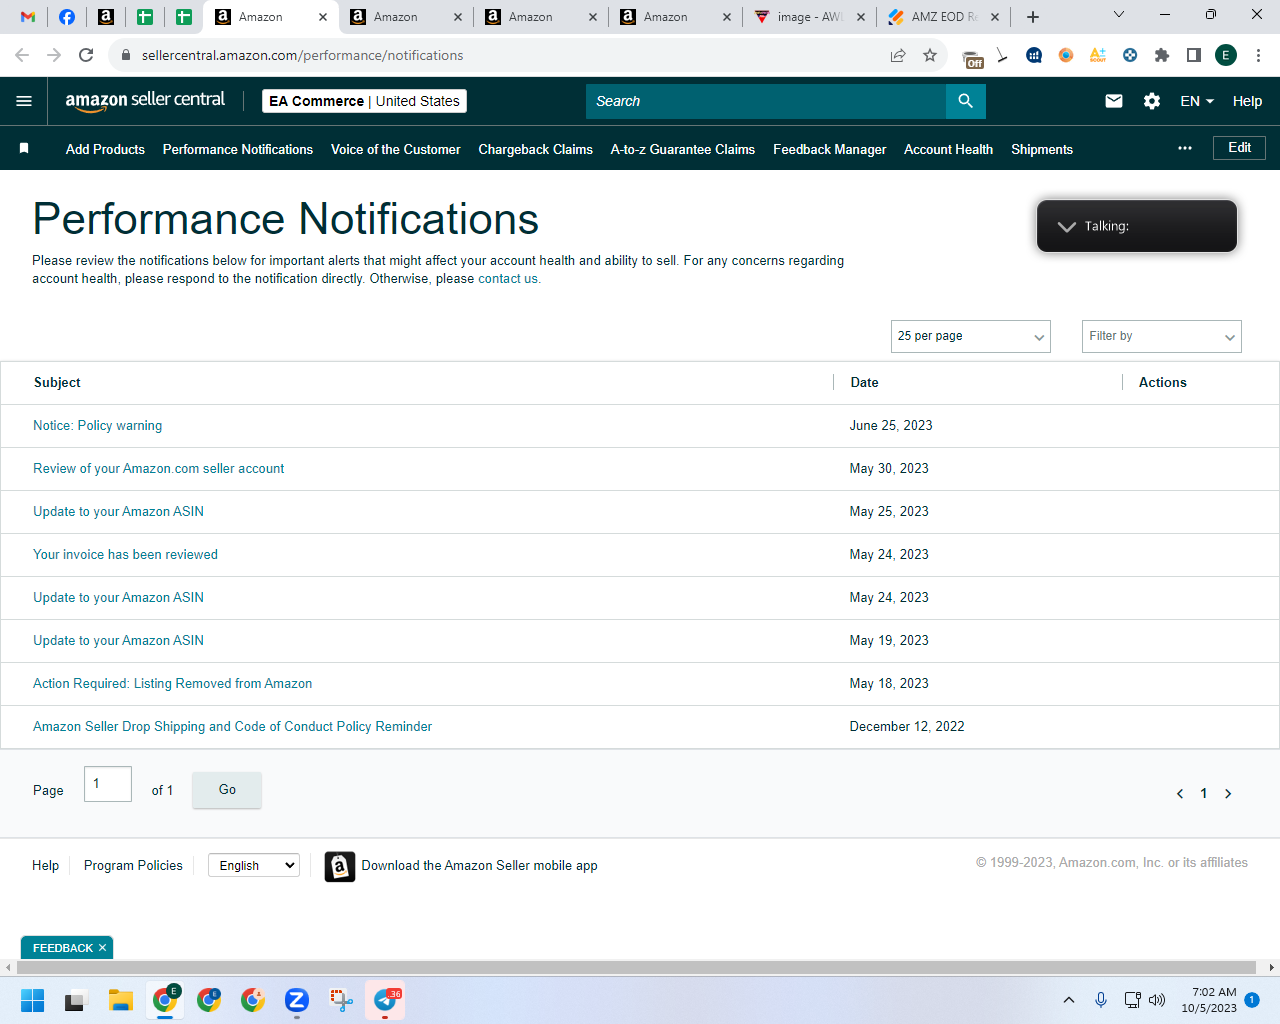The width and height of the screenshot is (1280, 1024).
Task: Open the EA Commerce United States account switcher
Action: 364,101
